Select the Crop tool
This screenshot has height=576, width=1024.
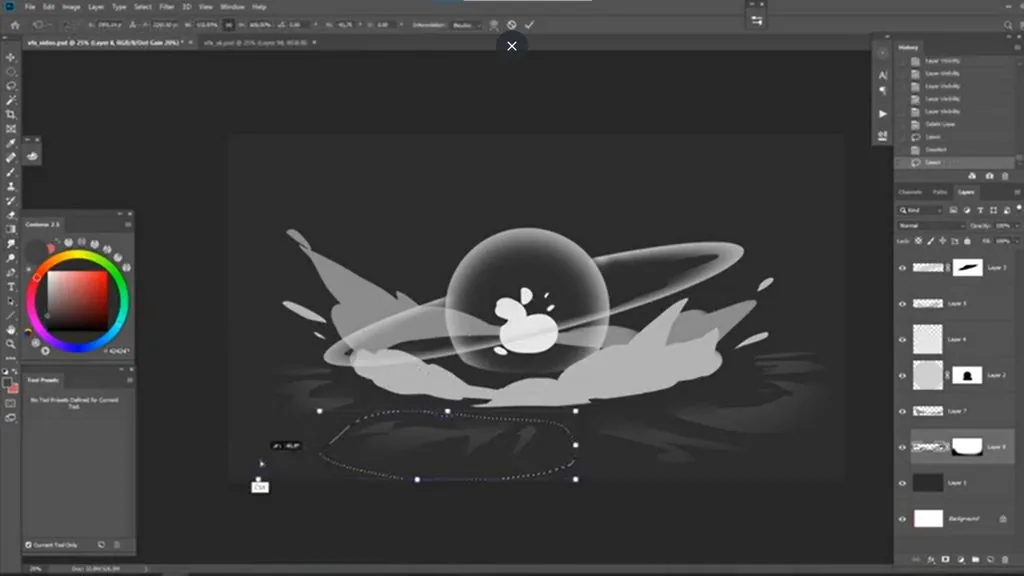pos(10,115)
